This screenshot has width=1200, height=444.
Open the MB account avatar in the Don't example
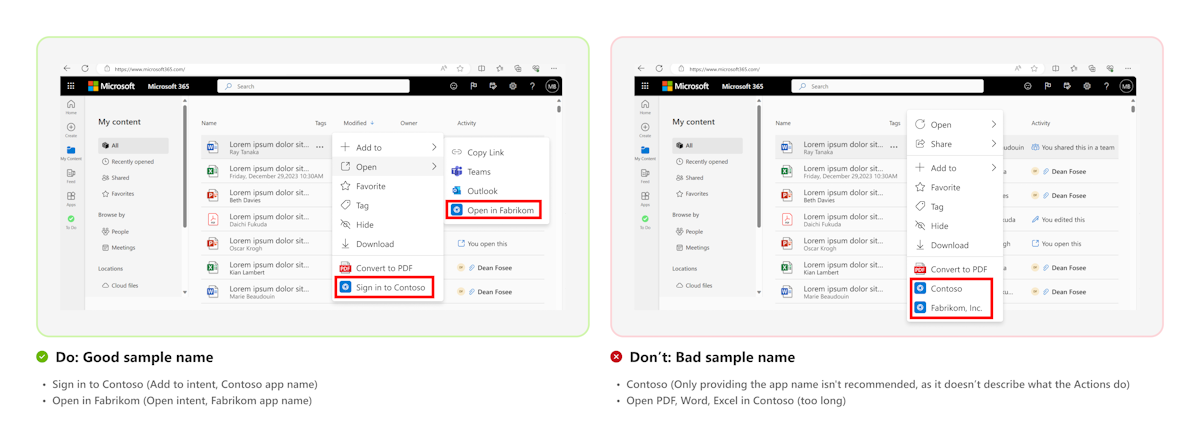1126,86
